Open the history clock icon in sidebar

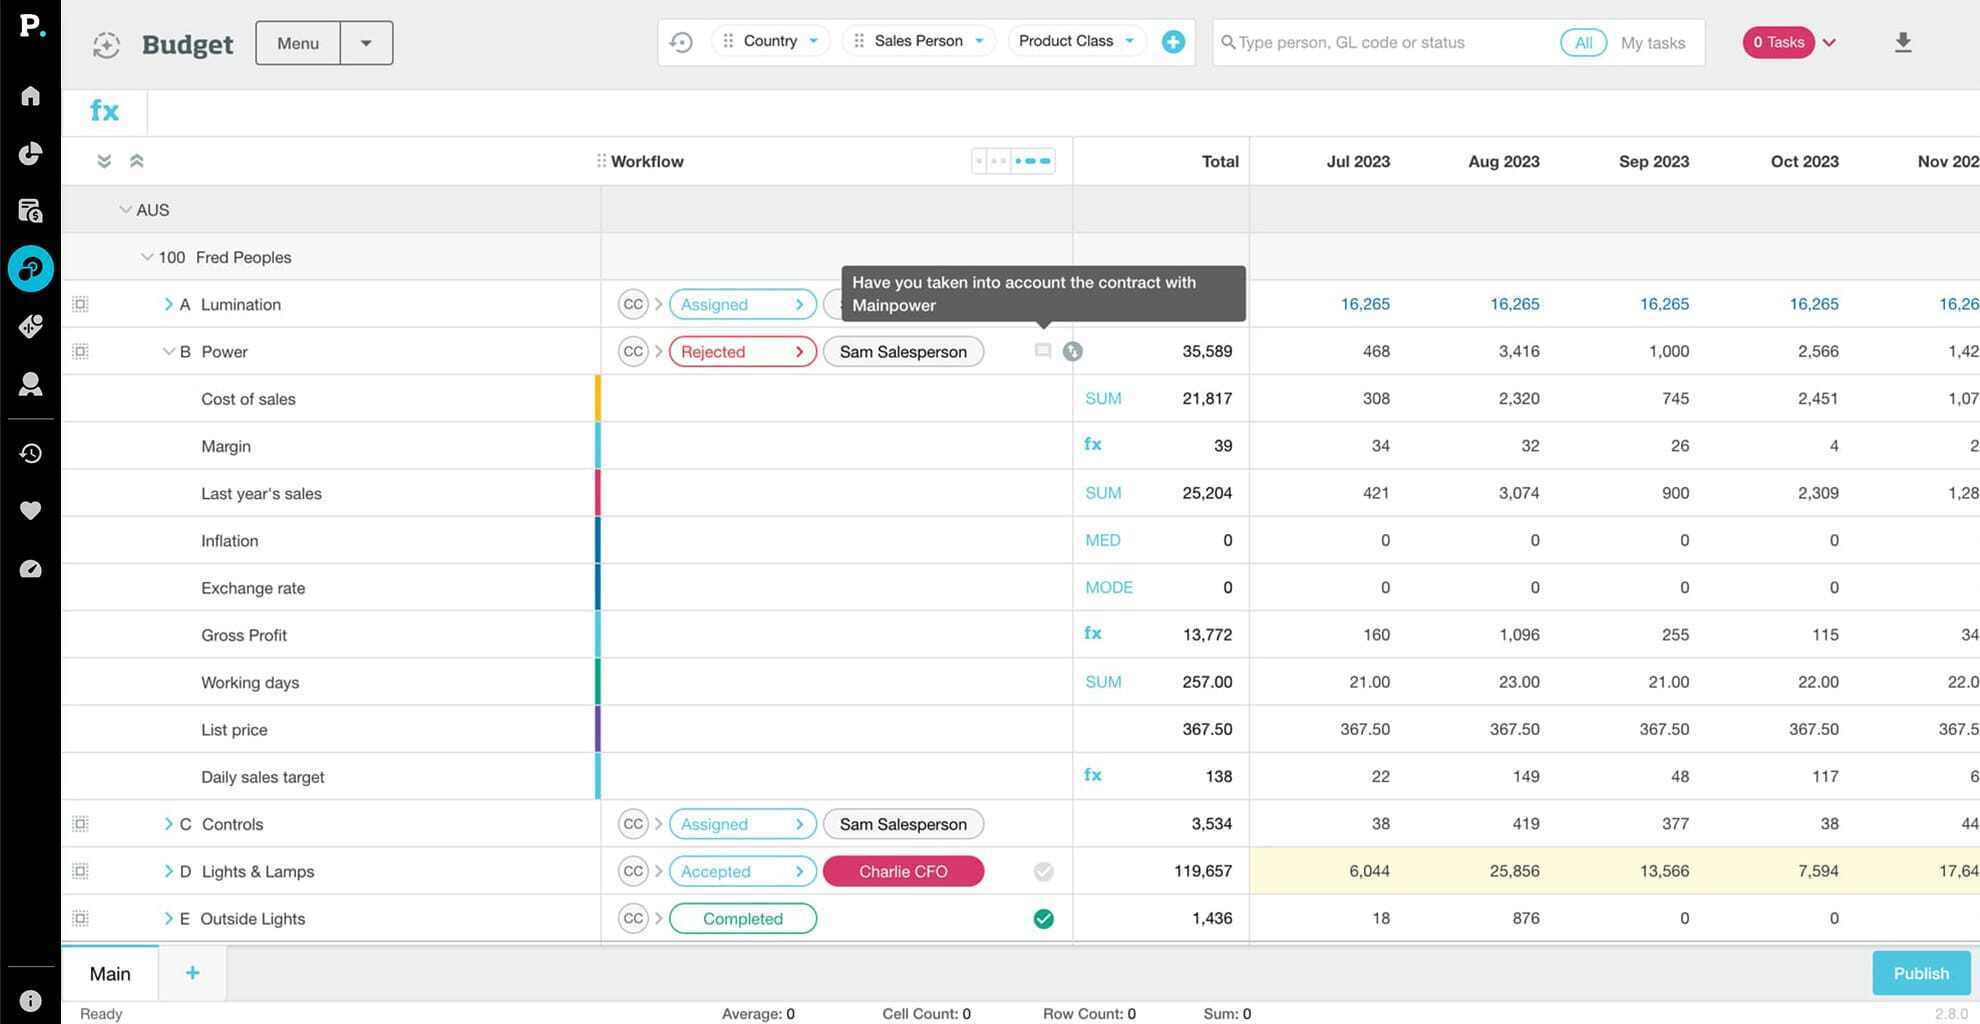point(30,453)
